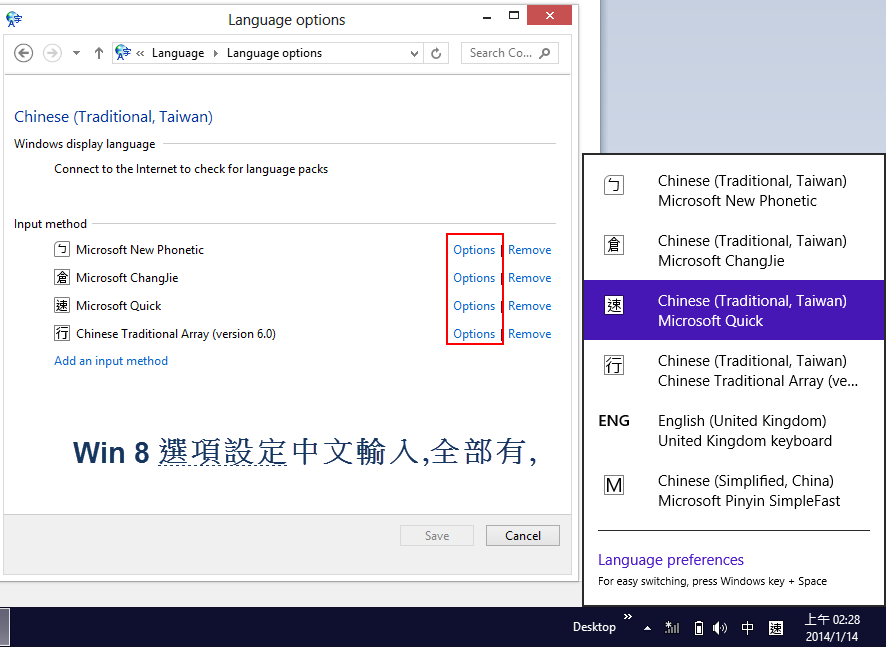Viewport: 886px width, 647px height.
Task: Switch to English United Kingdom keyboard
Action: [733, 431]
